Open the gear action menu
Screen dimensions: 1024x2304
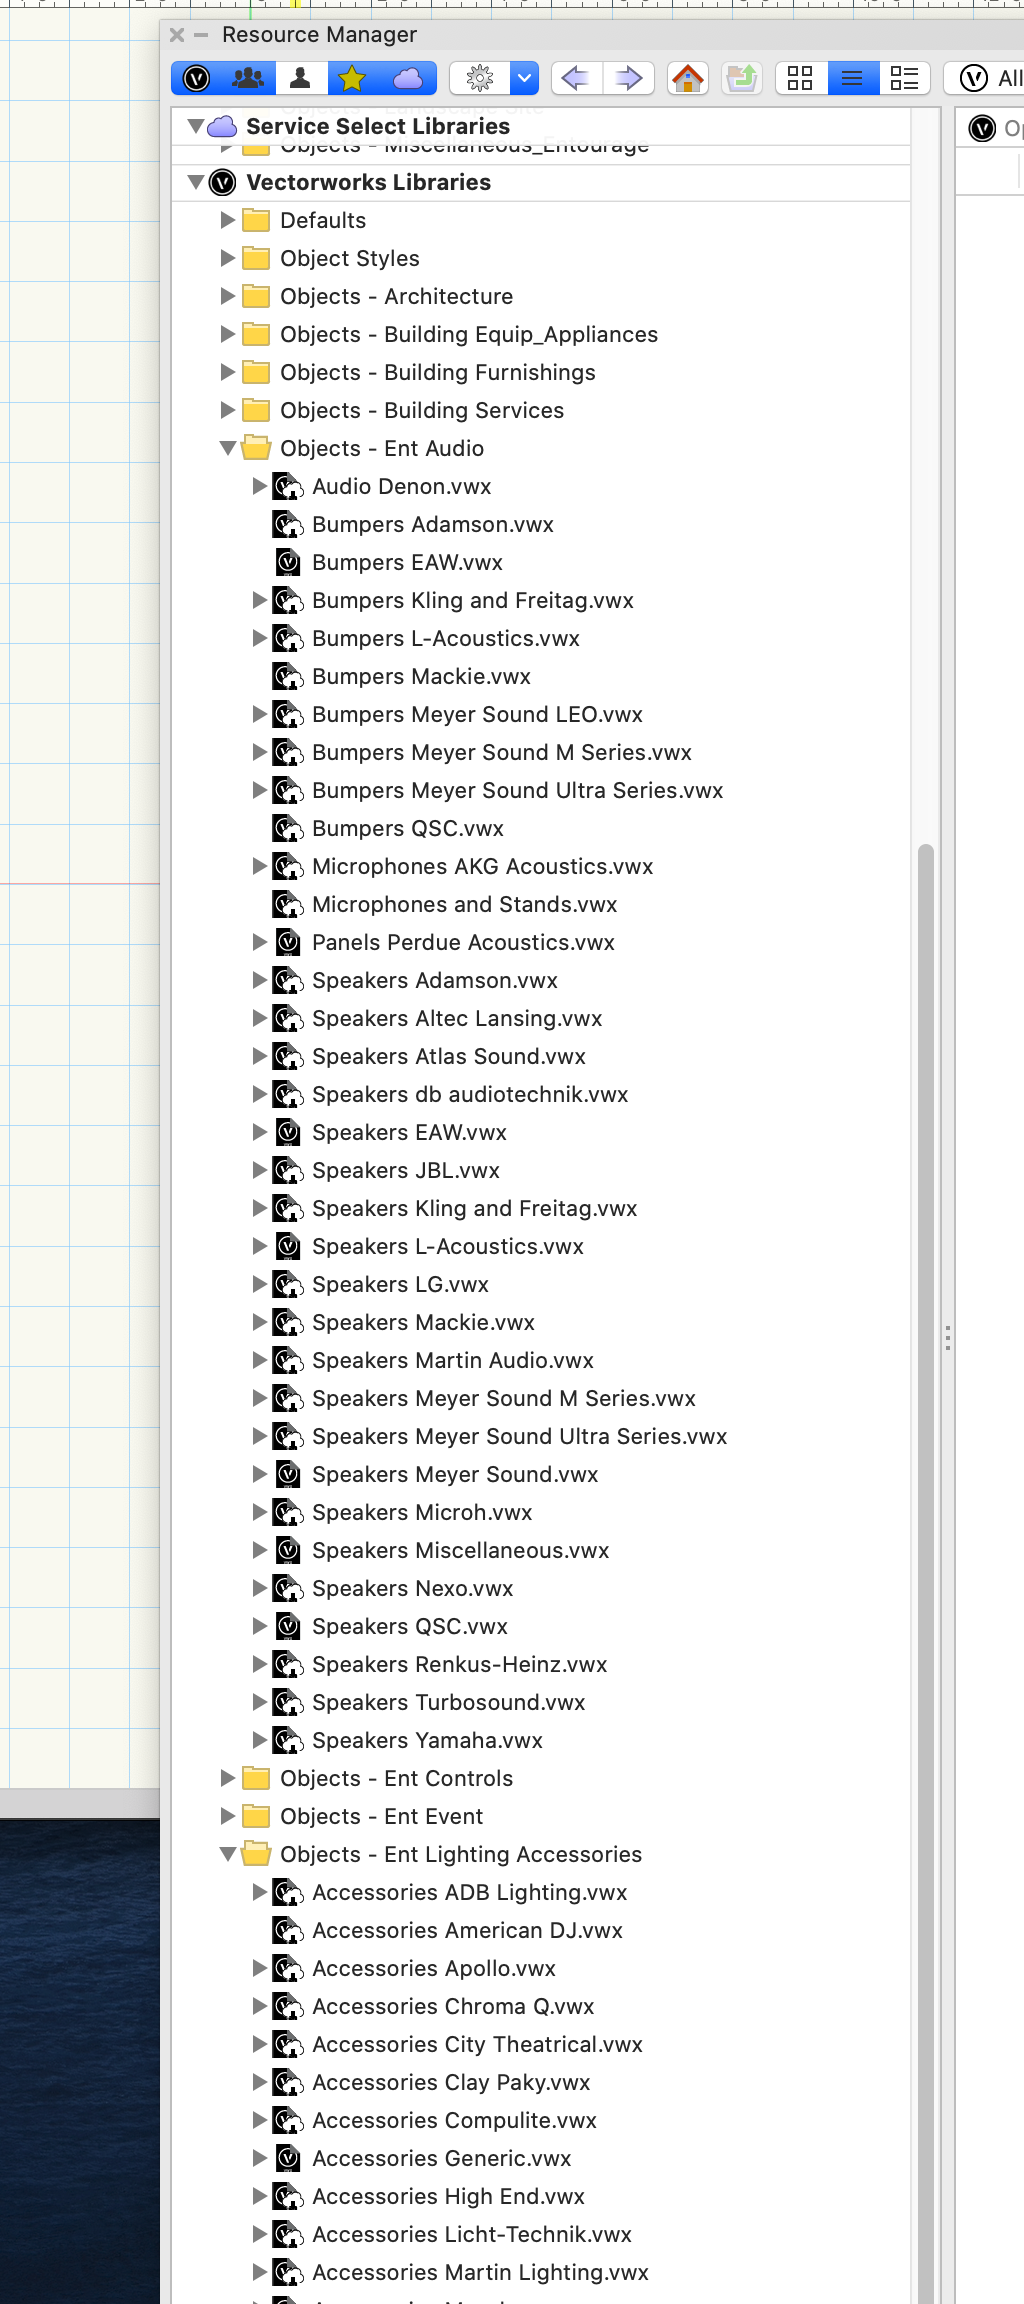pos(480,78)
